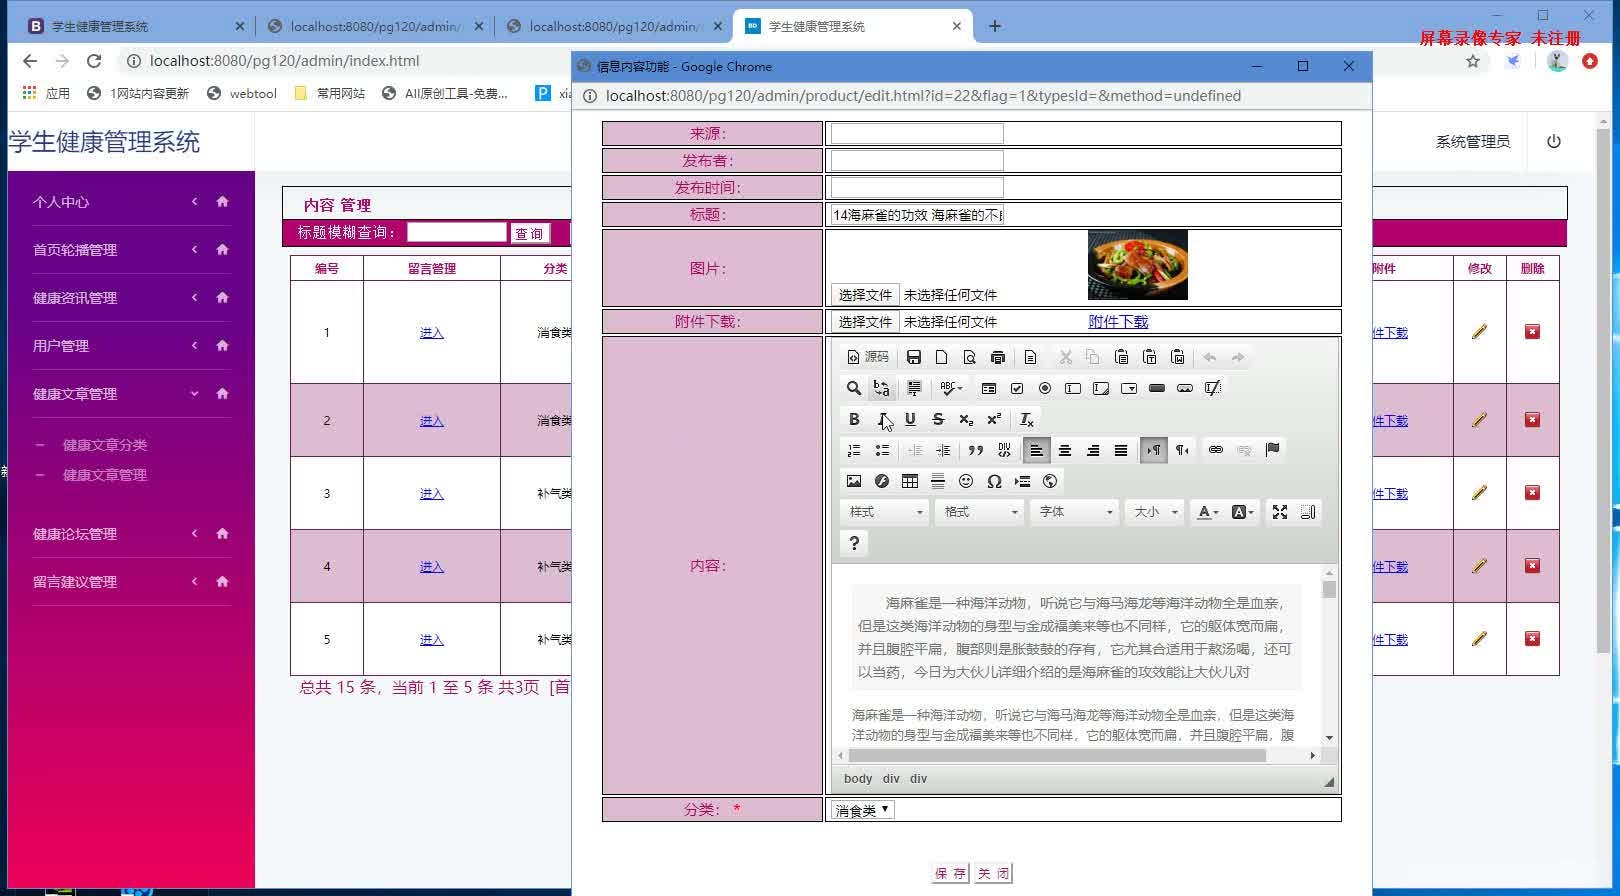
Task: Click the paste as plain text icon
Action: point(1150,357)
